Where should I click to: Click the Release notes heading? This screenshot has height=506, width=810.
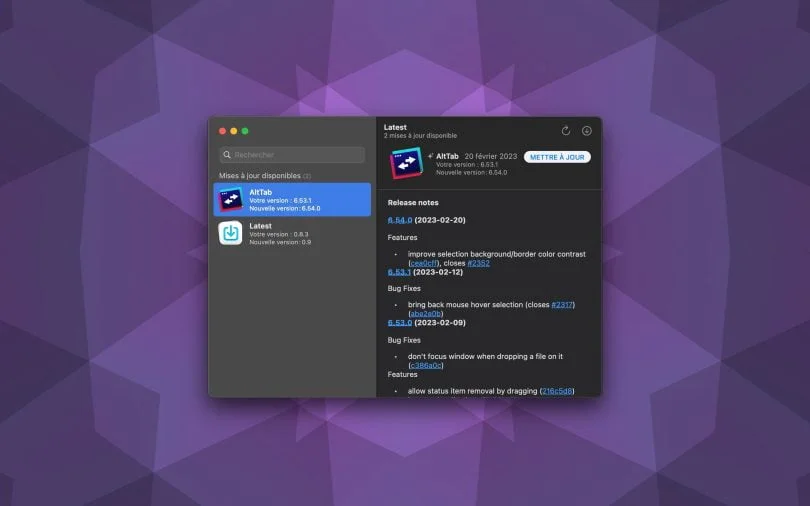(413, 202)
